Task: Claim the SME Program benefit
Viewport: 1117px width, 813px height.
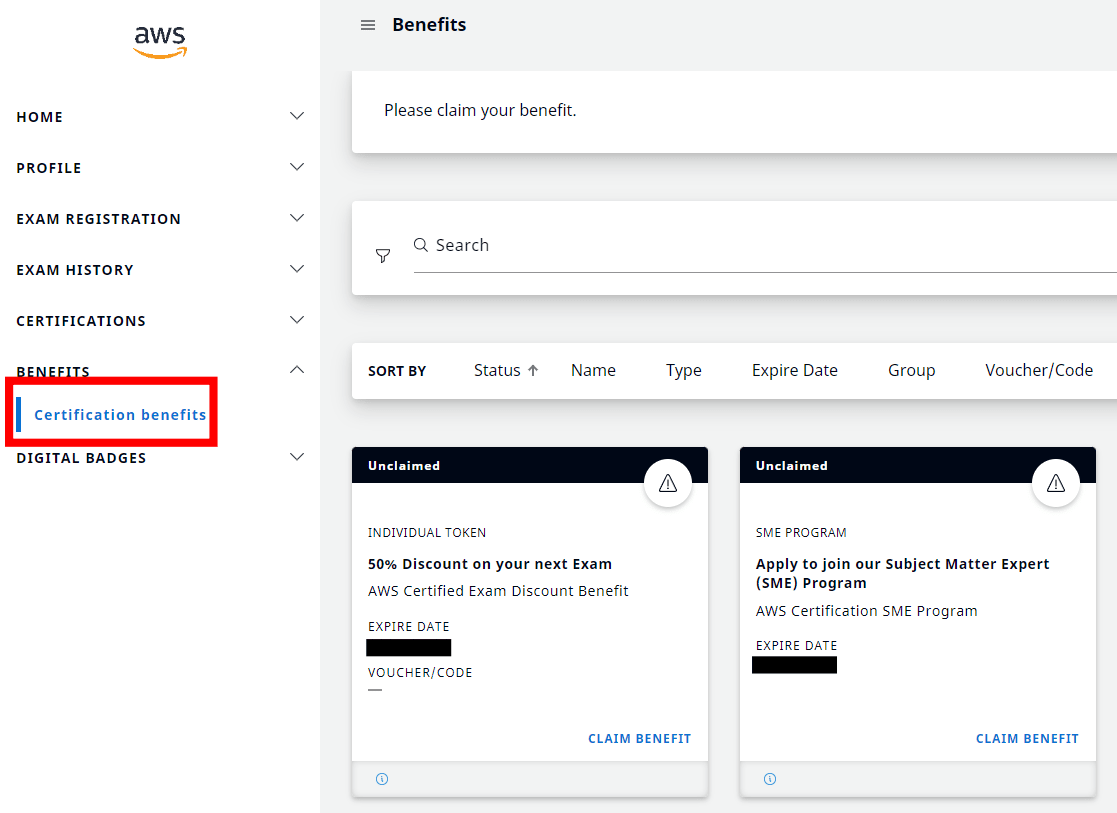Action: [1027, 739]
